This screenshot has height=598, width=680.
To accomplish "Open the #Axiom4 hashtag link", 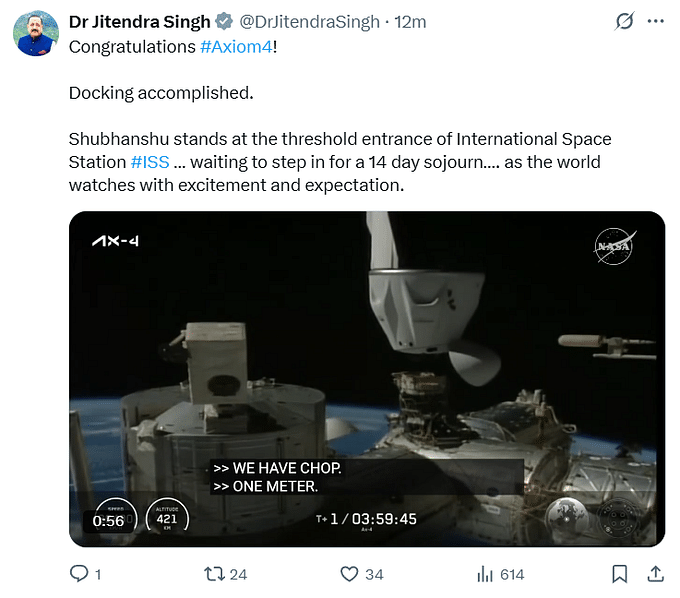I will coord(236,47).
